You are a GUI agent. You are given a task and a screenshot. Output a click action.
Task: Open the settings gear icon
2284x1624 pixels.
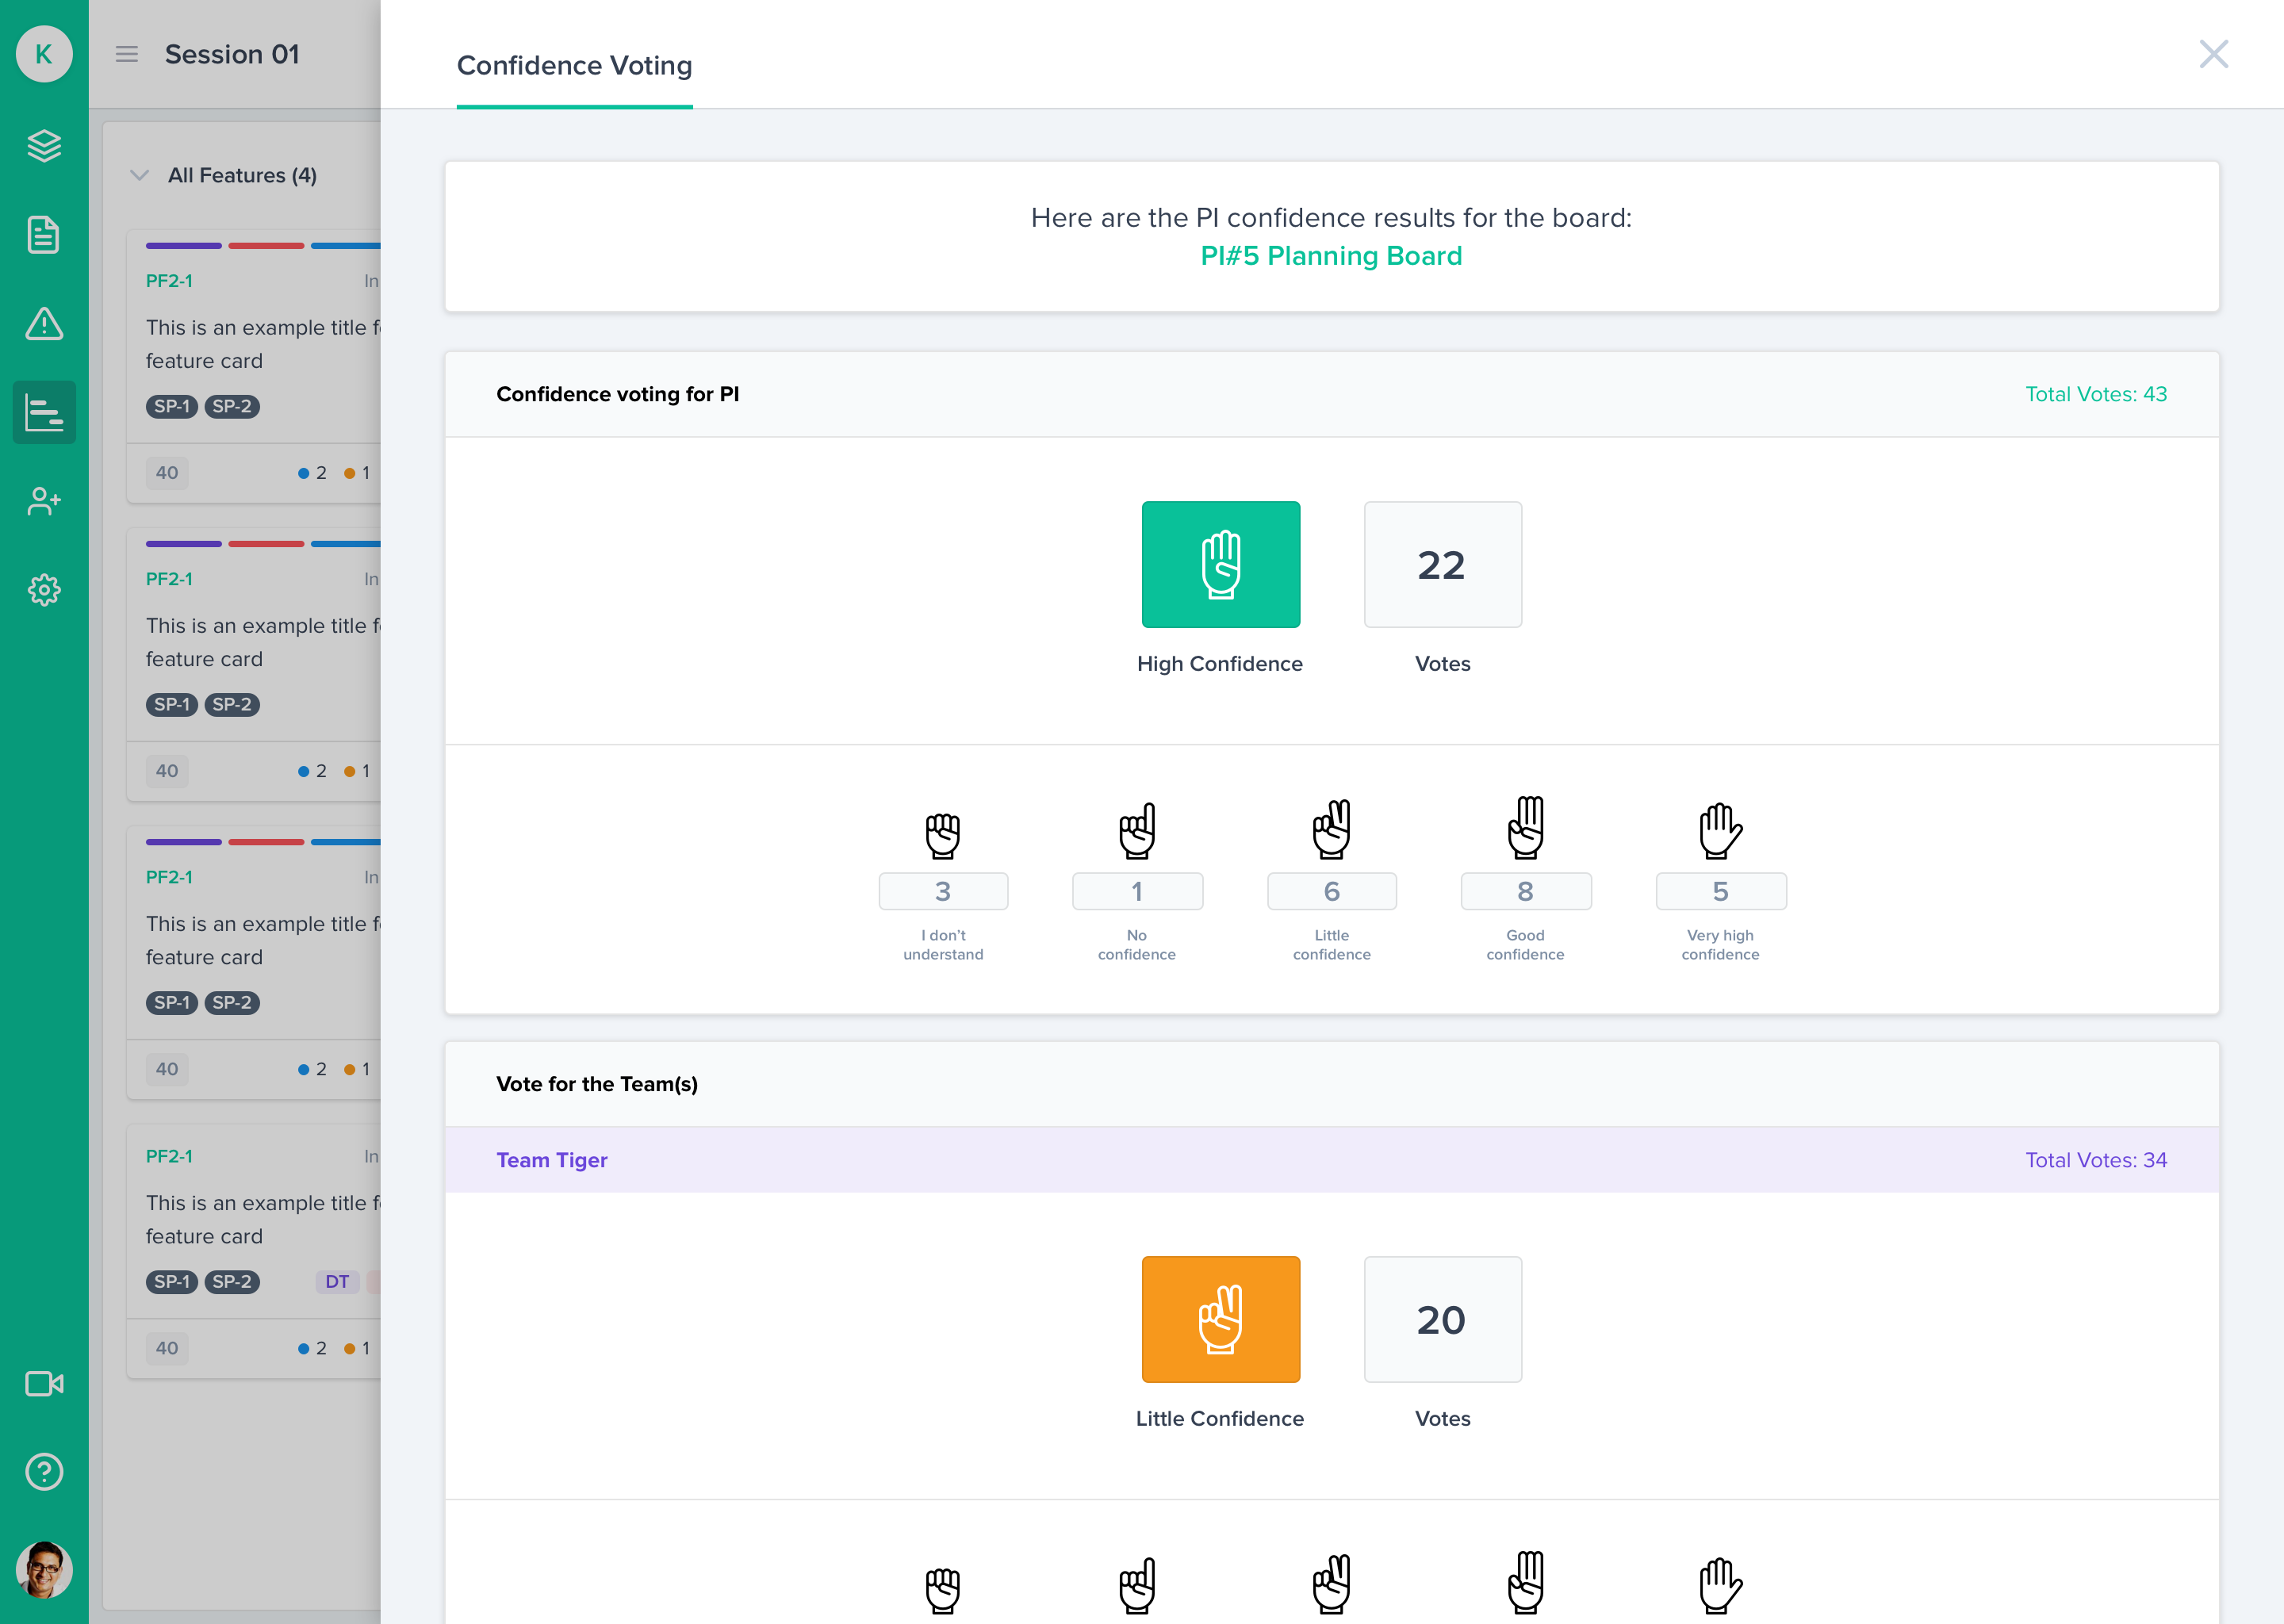coord(44,590)
